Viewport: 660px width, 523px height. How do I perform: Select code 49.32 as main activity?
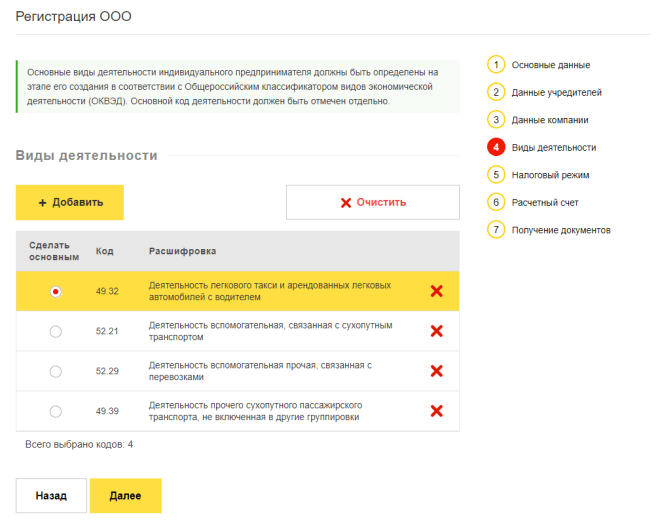click(56, 291)
